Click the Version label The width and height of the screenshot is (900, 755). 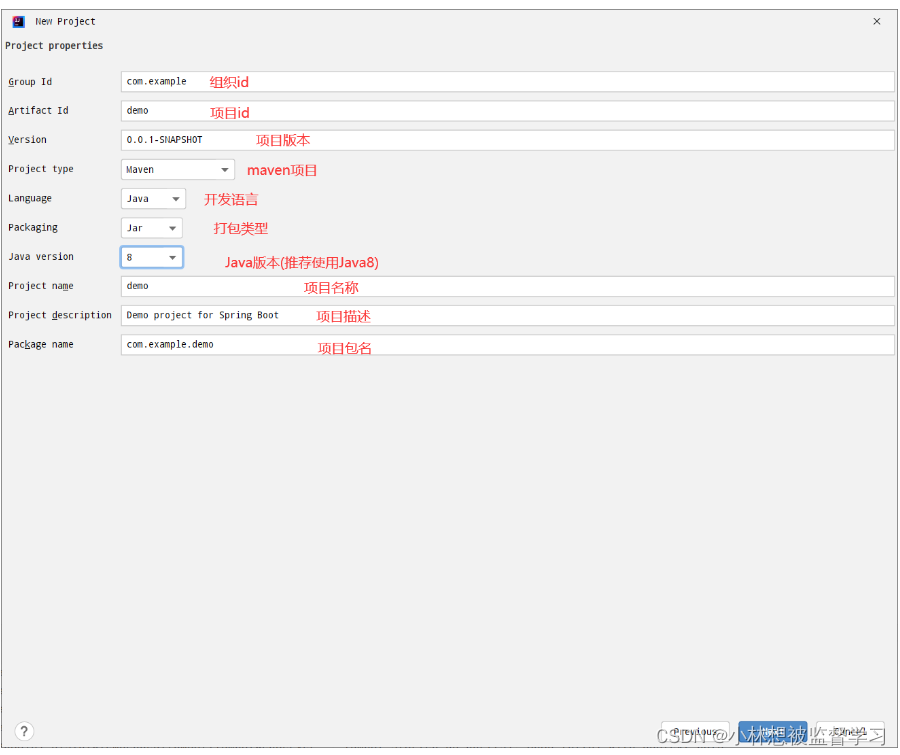[27, 140]
